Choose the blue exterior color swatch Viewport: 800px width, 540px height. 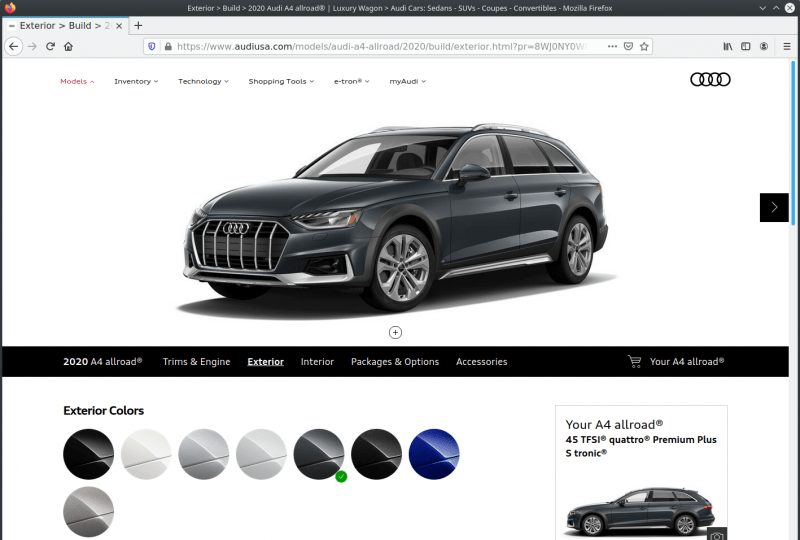pos(434,454)
